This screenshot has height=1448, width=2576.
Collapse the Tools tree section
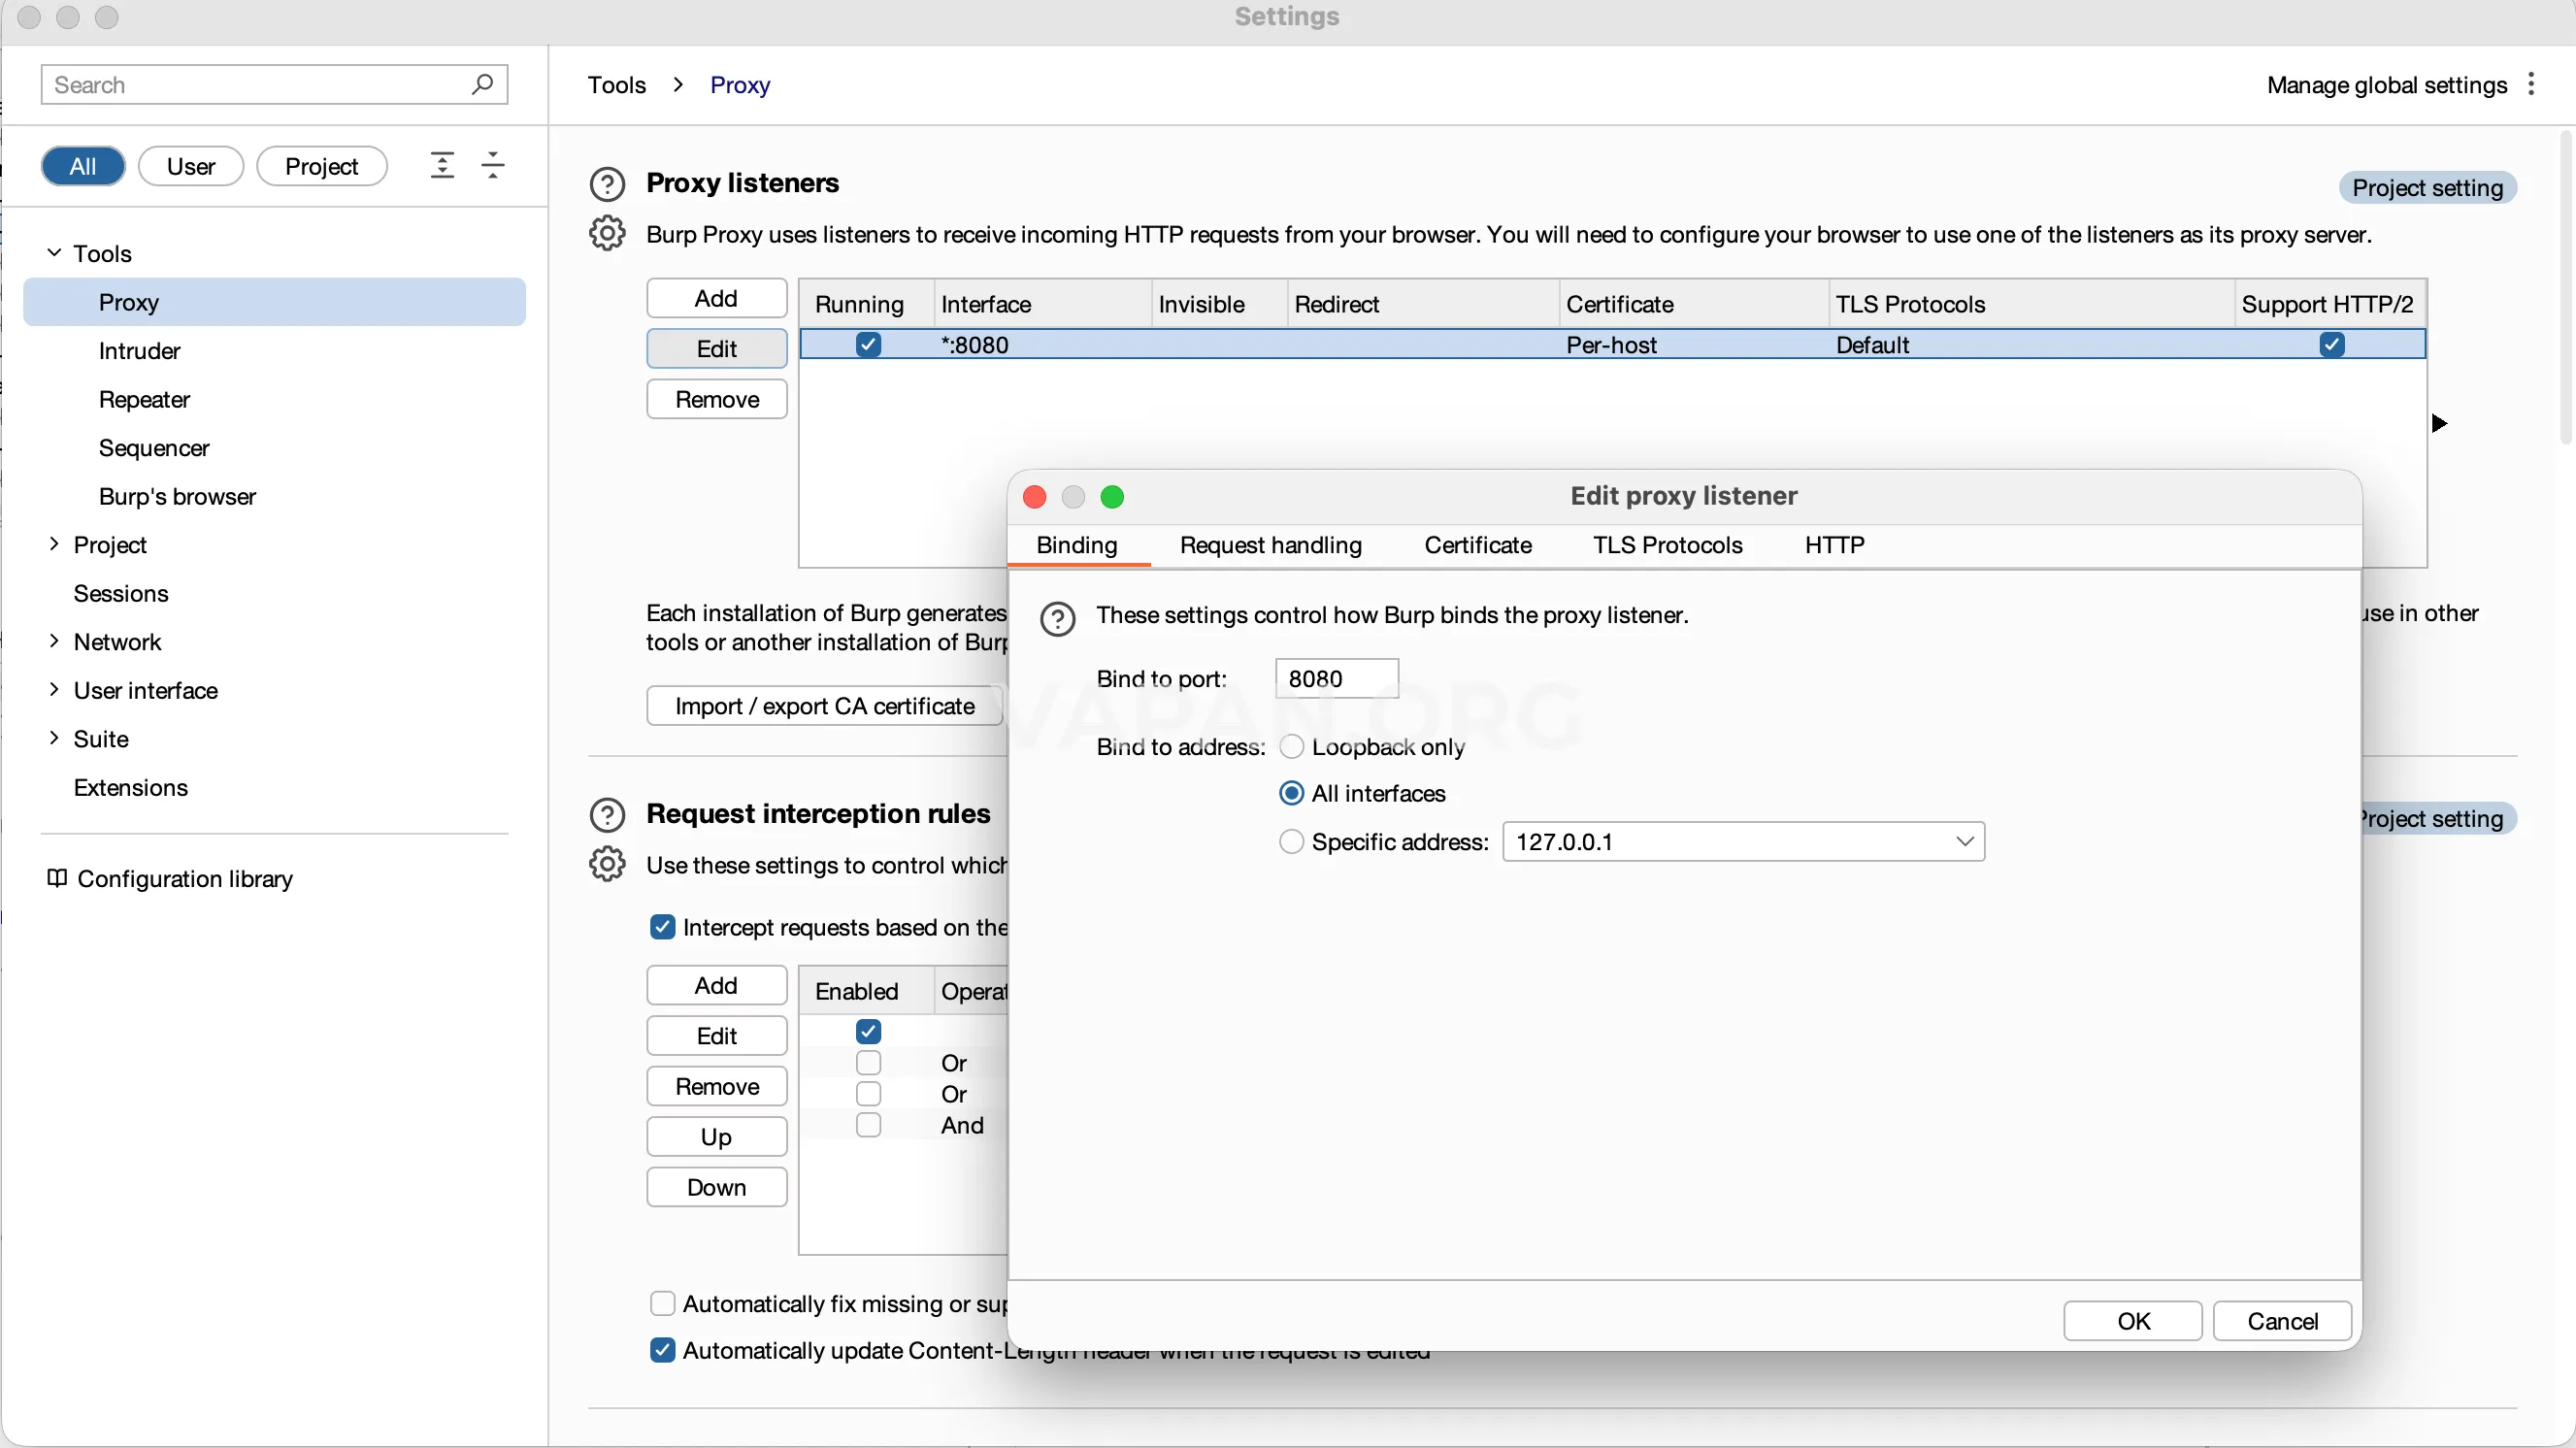coord(54,253)
